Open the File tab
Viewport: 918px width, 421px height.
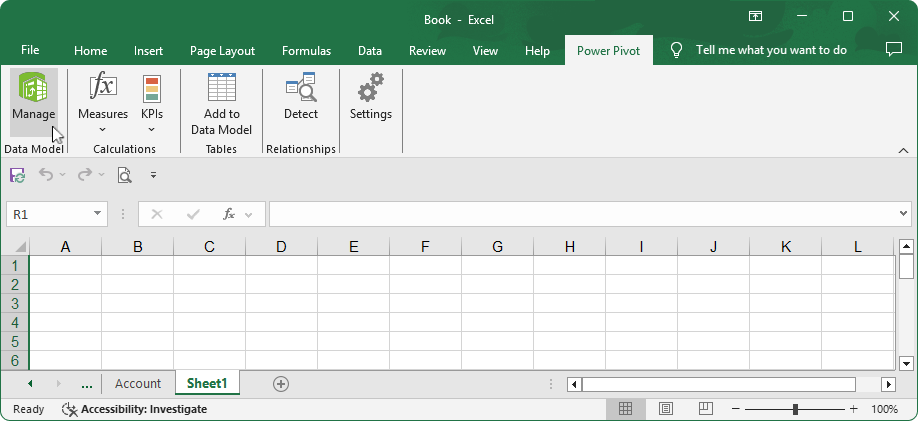point(30,50)
